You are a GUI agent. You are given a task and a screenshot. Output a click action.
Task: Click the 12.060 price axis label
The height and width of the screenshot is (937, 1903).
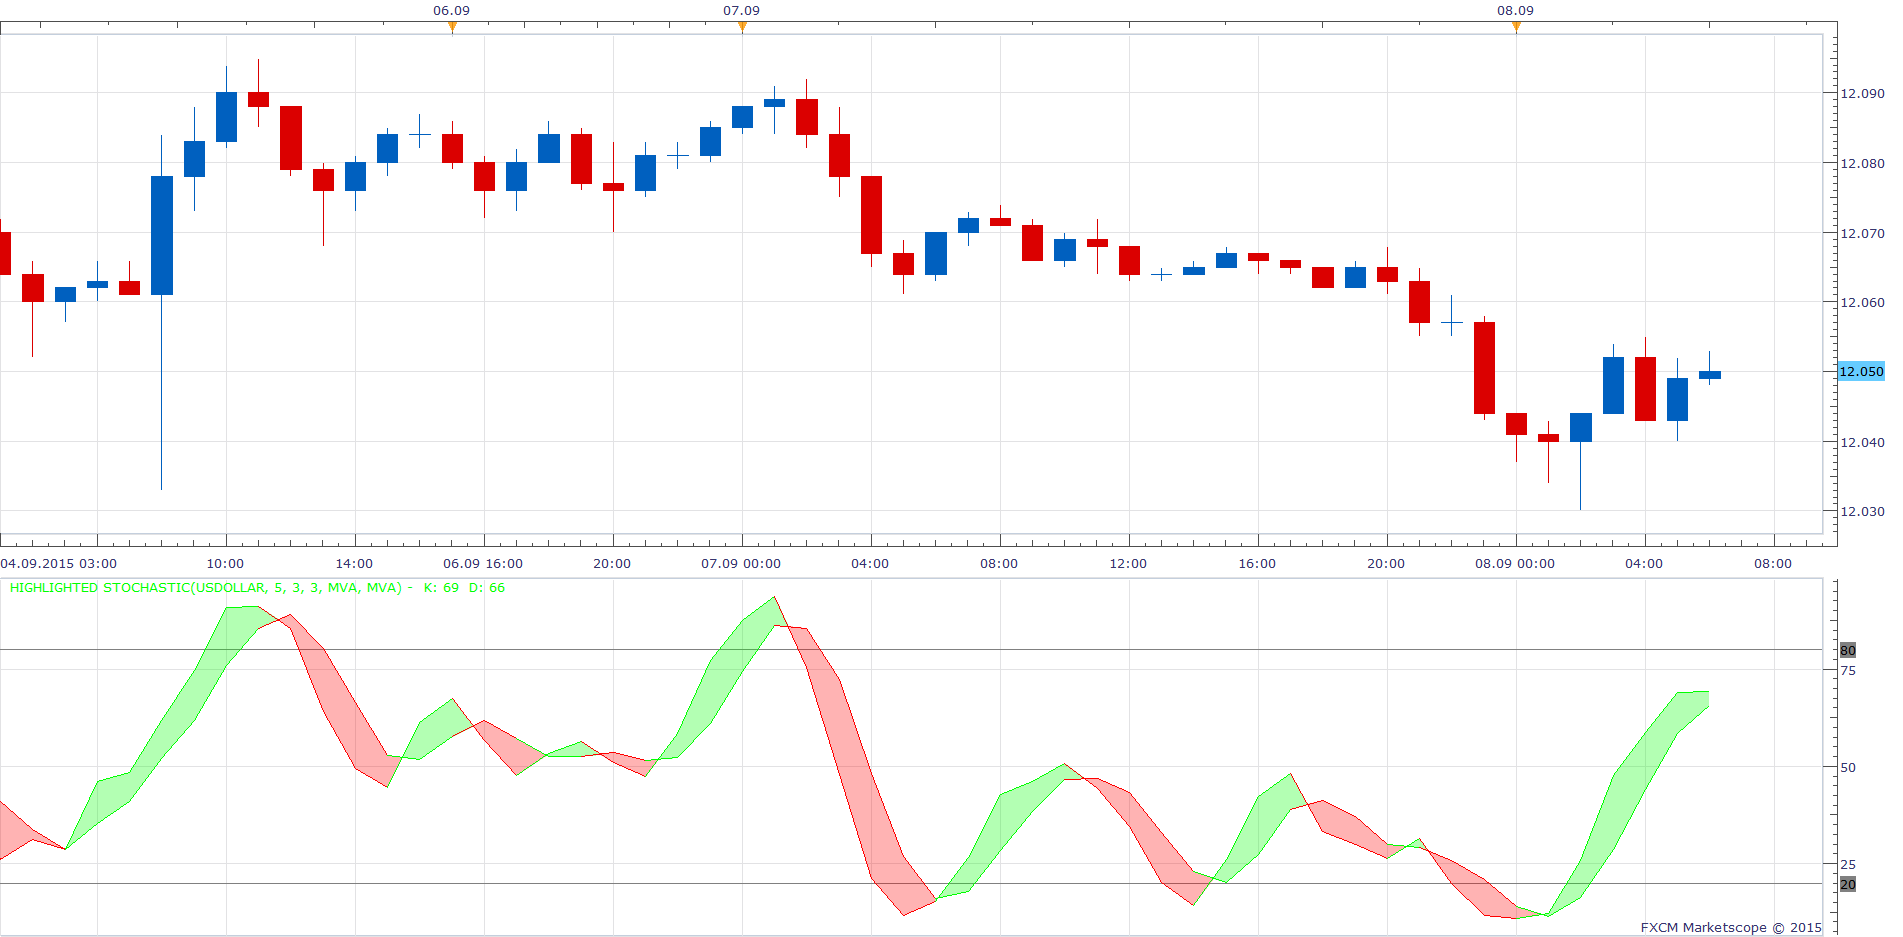click(1862, 302)
